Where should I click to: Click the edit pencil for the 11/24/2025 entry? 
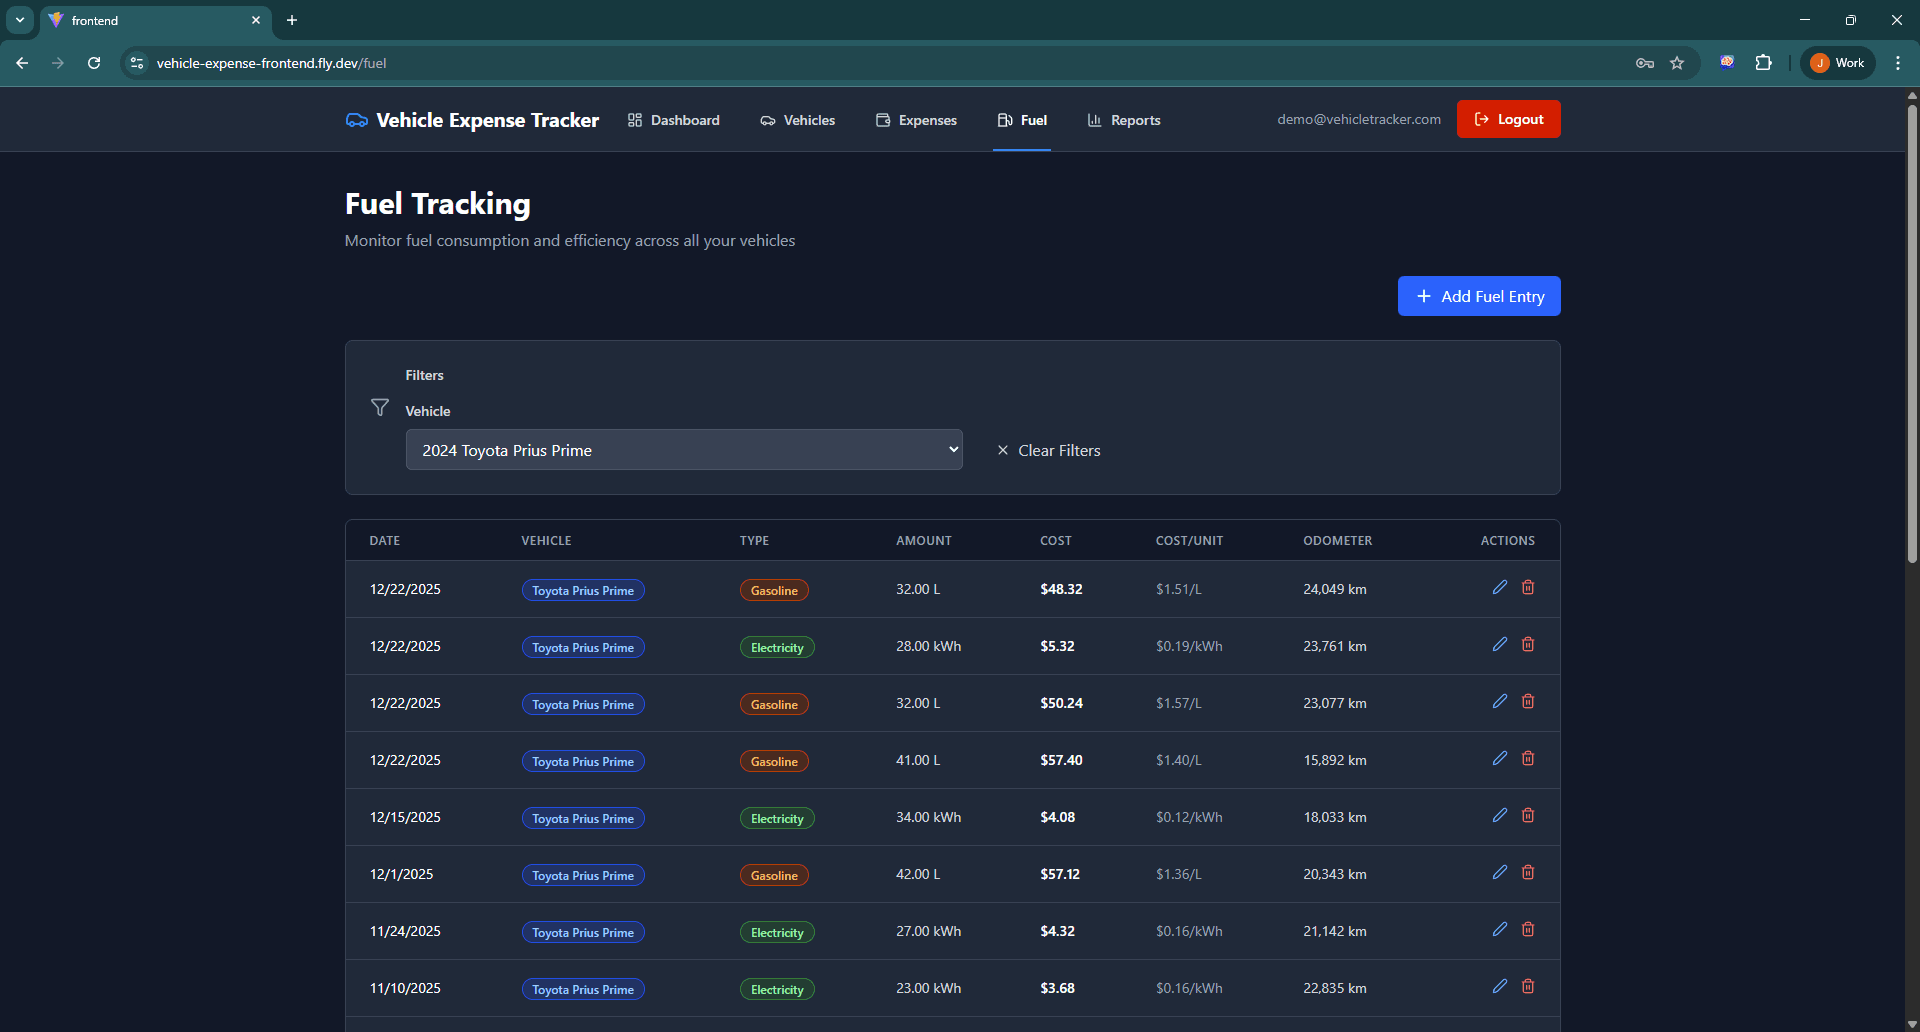coord(1499,928)
